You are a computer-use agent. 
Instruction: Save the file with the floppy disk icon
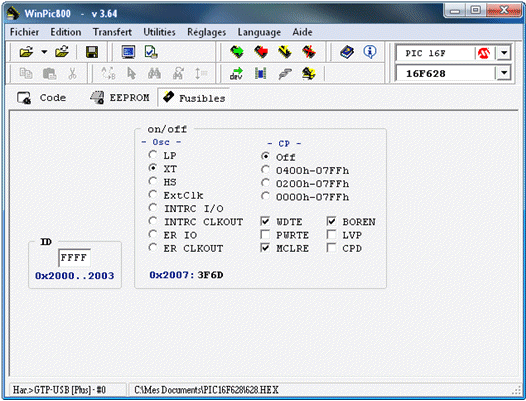92,52
